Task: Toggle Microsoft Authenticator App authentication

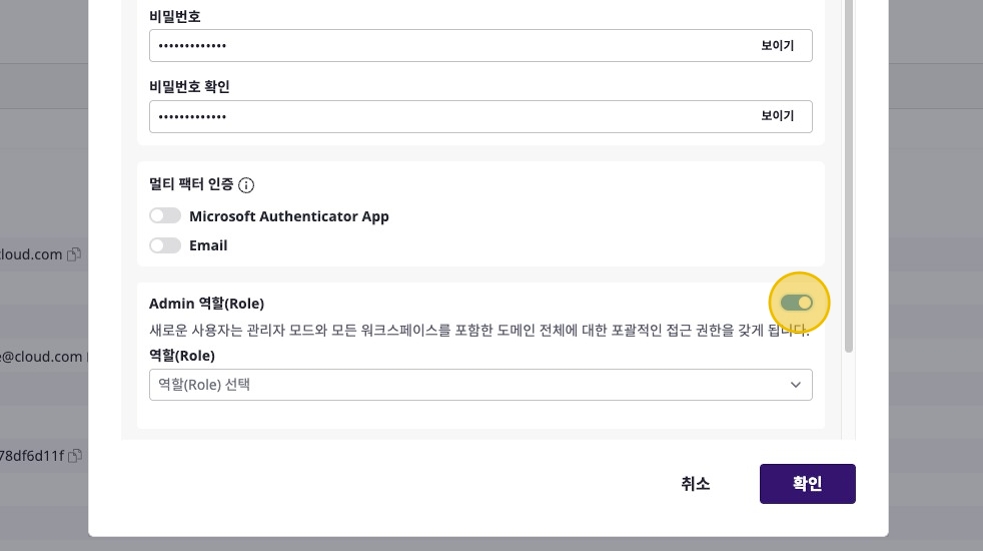Action: pyautogui.click(x=165, y=216)
